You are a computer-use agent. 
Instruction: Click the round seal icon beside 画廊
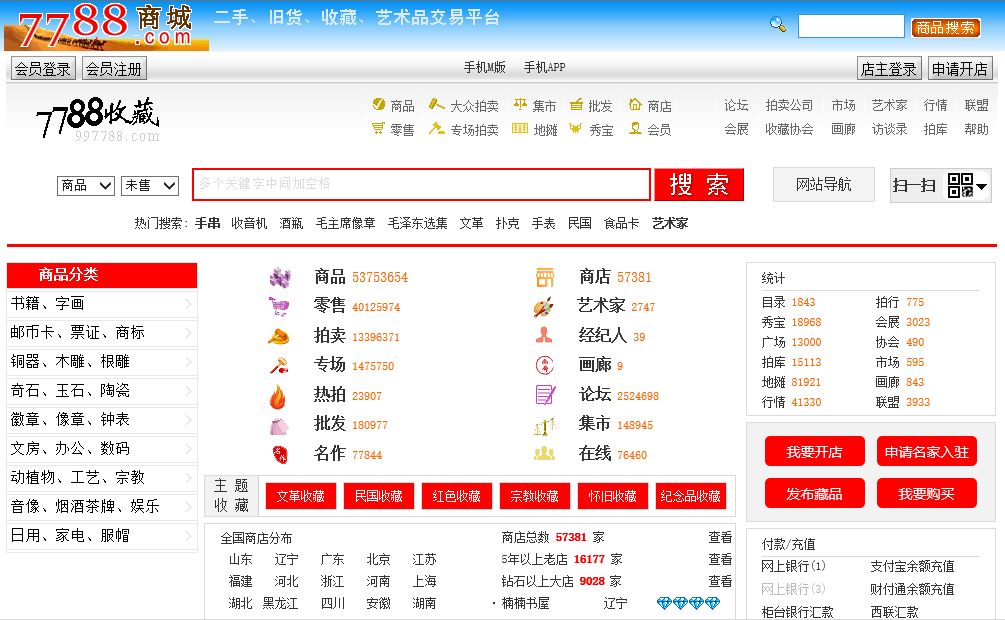pyautogui.click(x=544, y=365)
